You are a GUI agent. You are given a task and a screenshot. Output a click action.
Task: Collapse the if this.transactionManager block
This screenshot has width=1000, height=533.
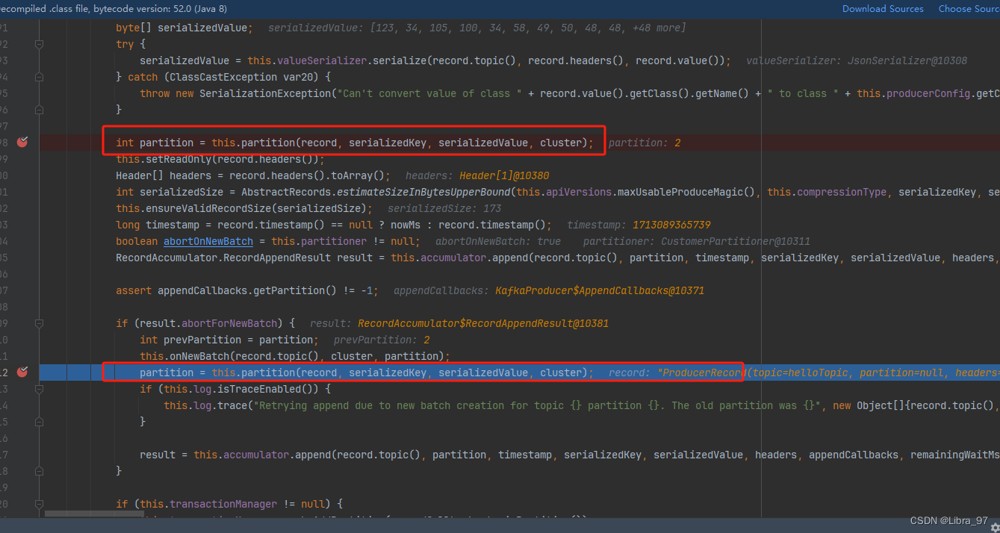(x=39, y=504)
